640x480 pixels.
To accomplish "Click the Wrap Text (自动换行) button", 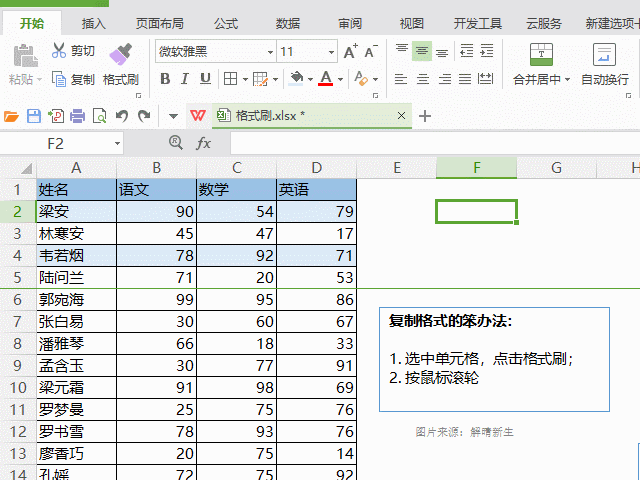I will tap(604, 62).
